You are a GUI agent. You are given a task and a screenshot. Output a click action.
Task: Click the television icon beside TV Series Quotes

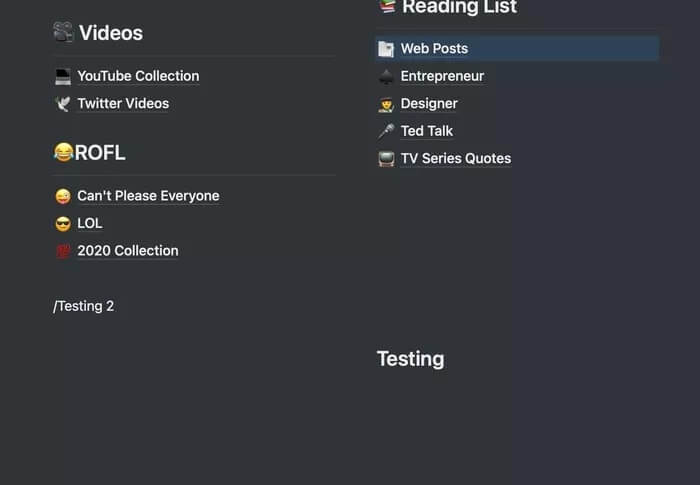pos(386,159)
